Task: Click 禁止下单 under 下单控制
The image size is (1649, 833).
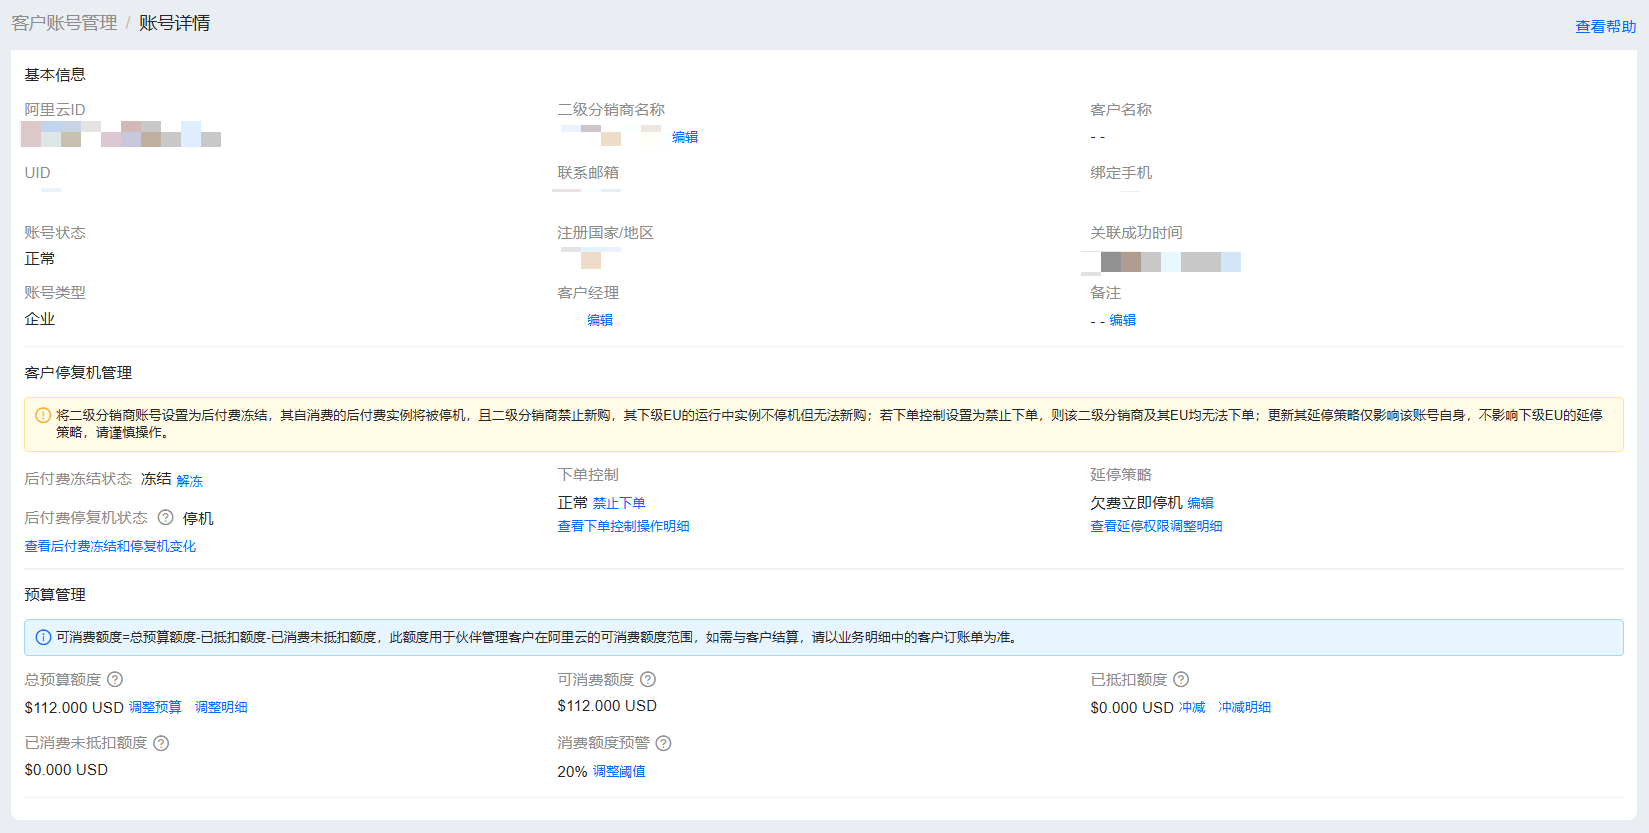Action: click(x=619, y=503)
